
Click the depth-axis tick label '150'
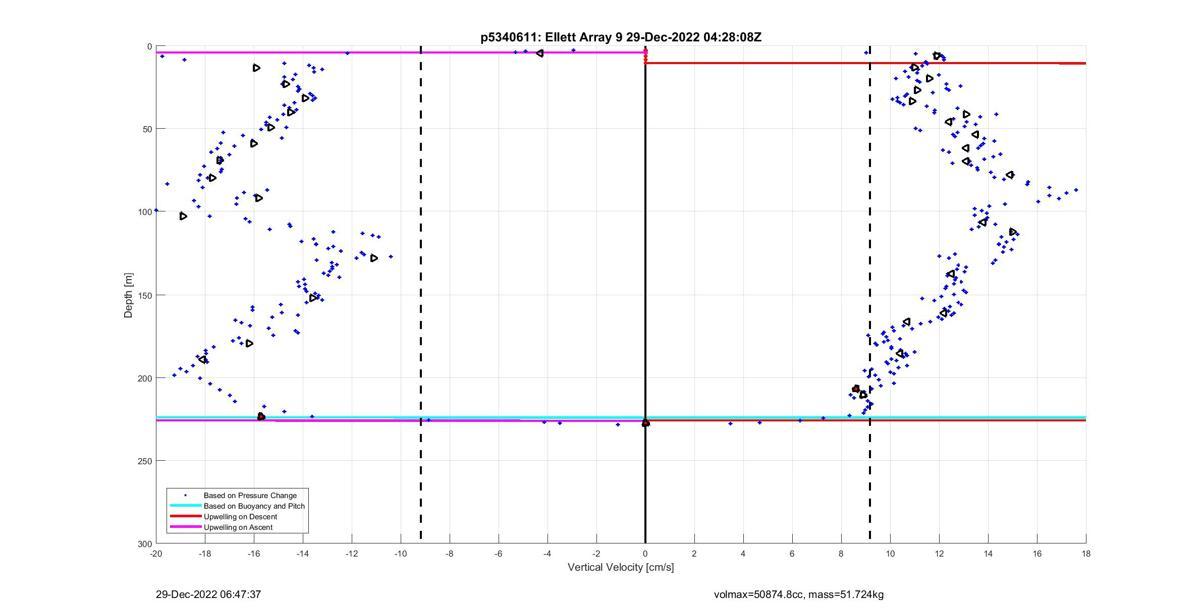(x=143, y=295)
